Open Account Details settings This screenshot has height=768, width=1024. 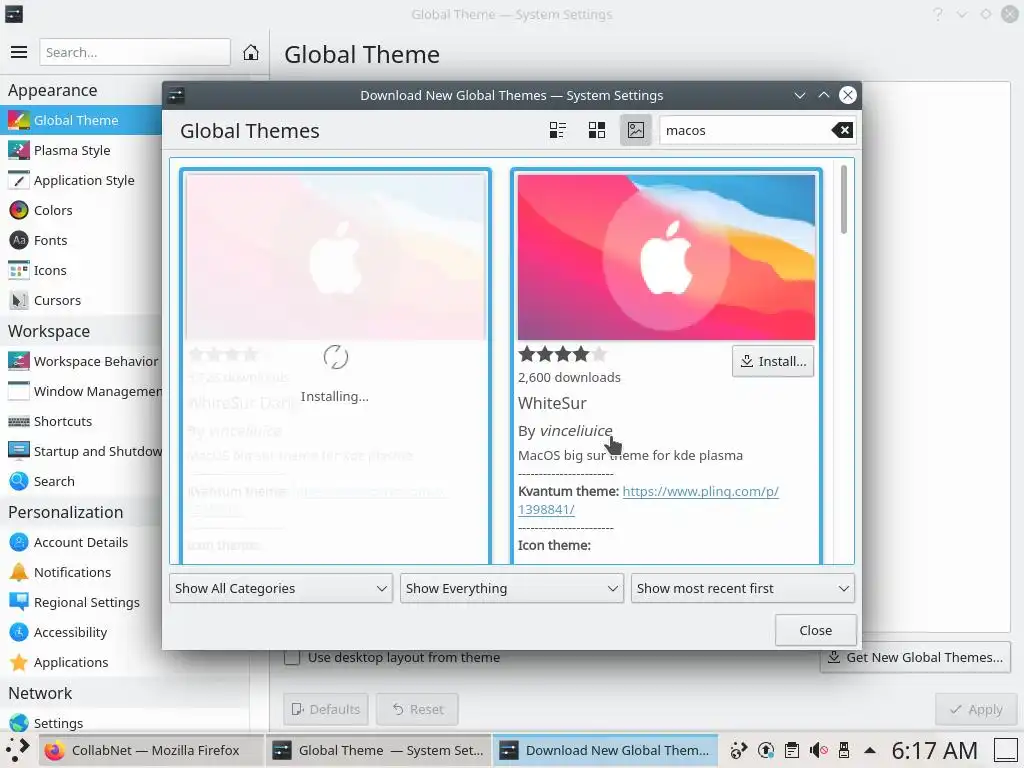pyautogui.click(x=81, y=542)
